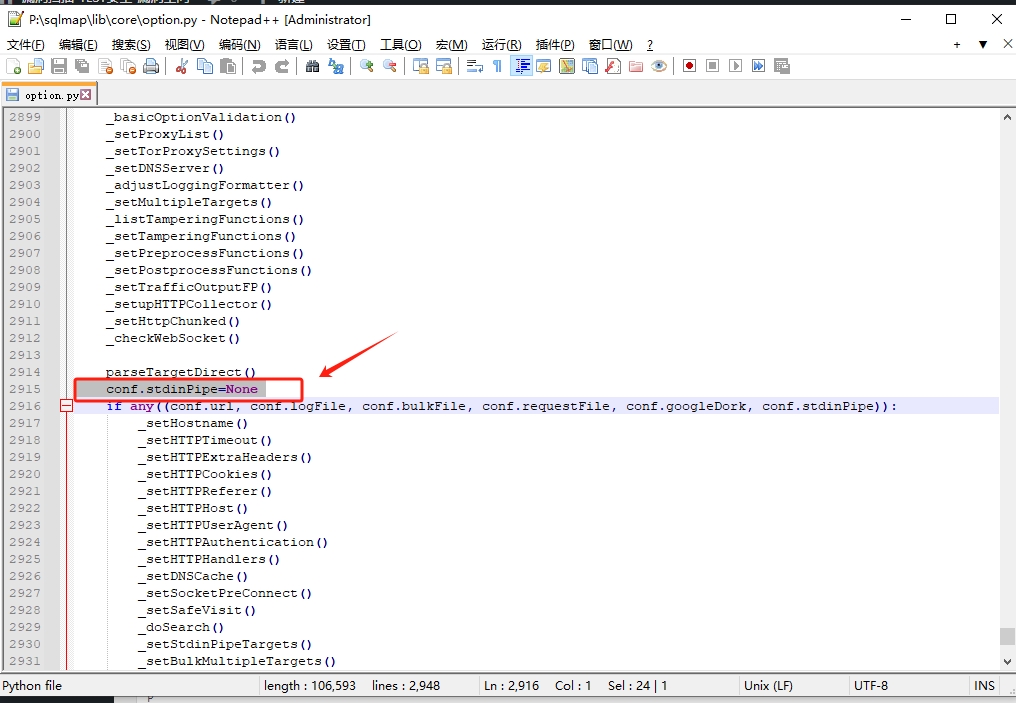Paste with the clipboard toolbar icon
1016x703 pixels.
click(x=227, y=66)
